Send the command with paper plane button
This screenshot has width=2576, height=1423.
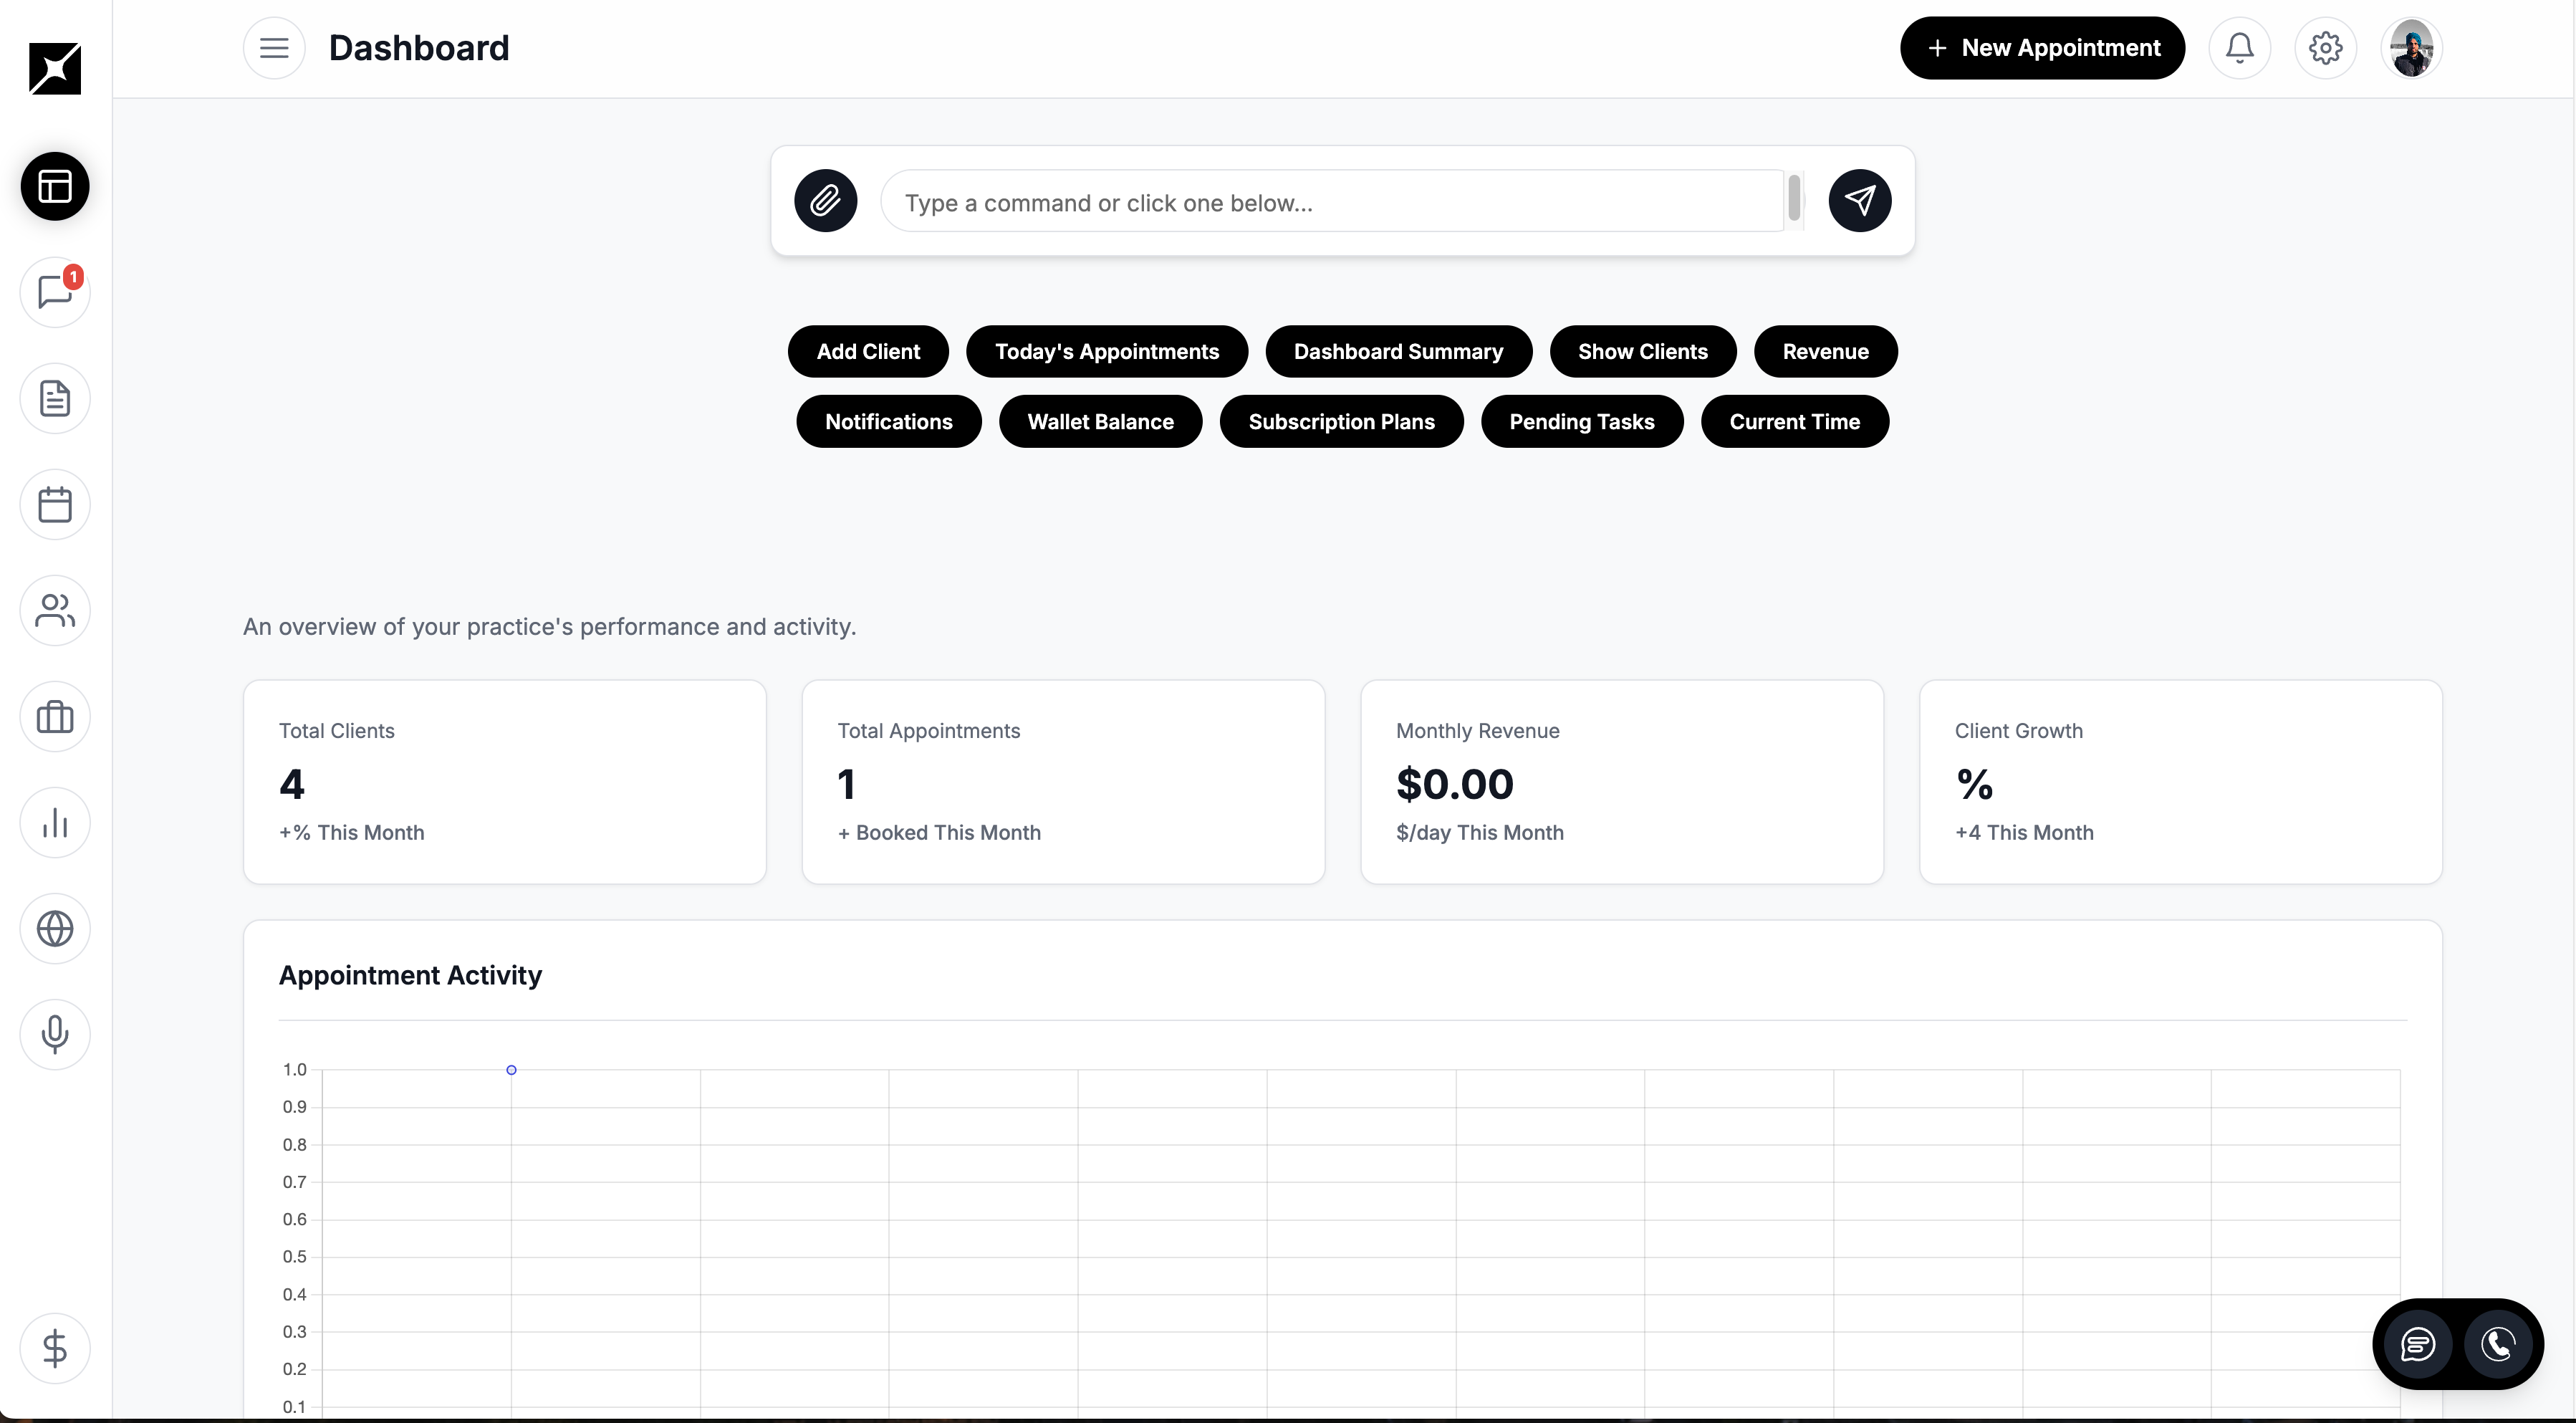click(x=1859, y=201)
